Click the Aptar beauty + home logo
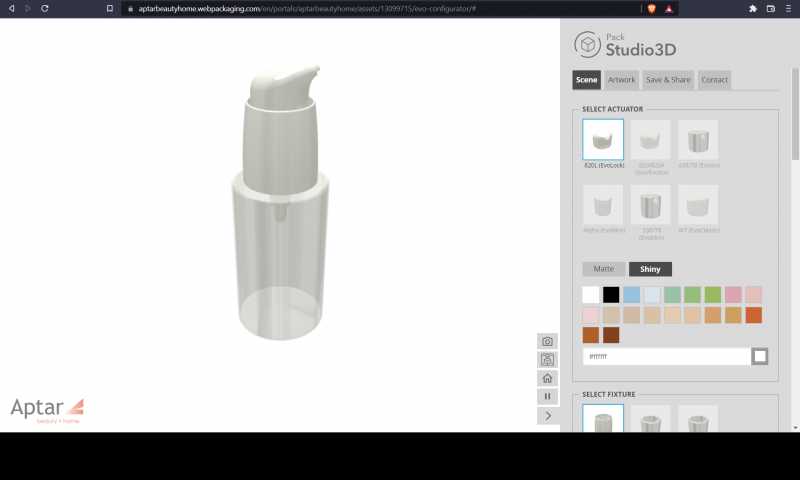The image size is (800, 480). (x=47, y=409)
